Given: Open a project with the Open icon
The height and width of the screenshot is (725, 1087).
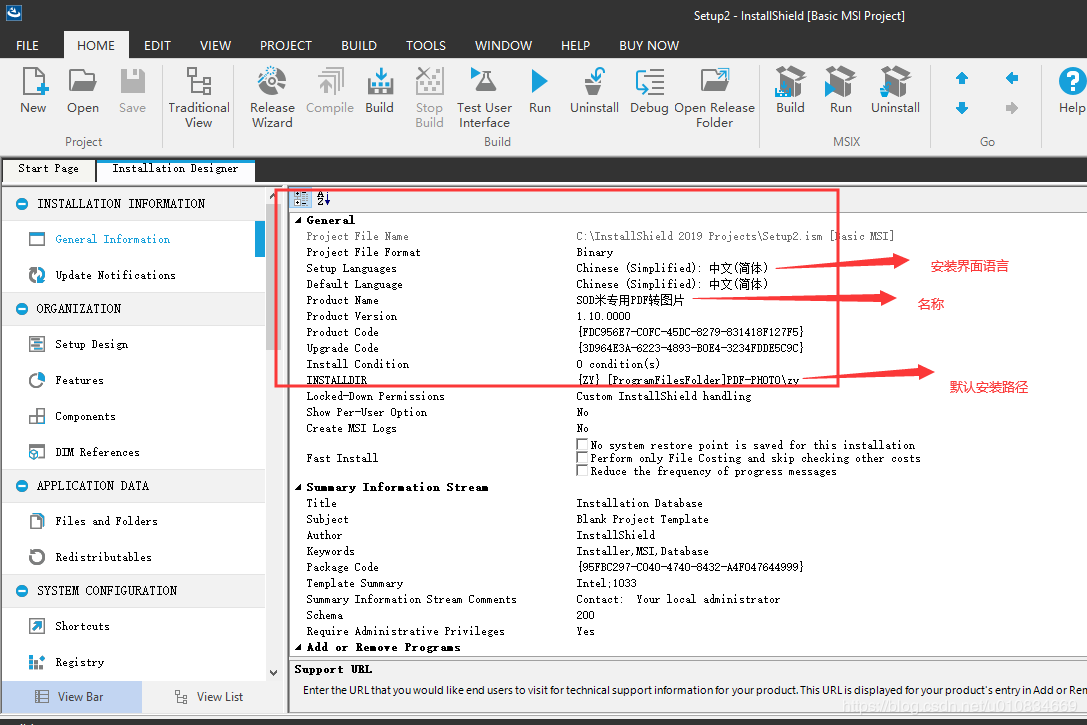Looking at the screenshot, I should click(x=82, y=89).
